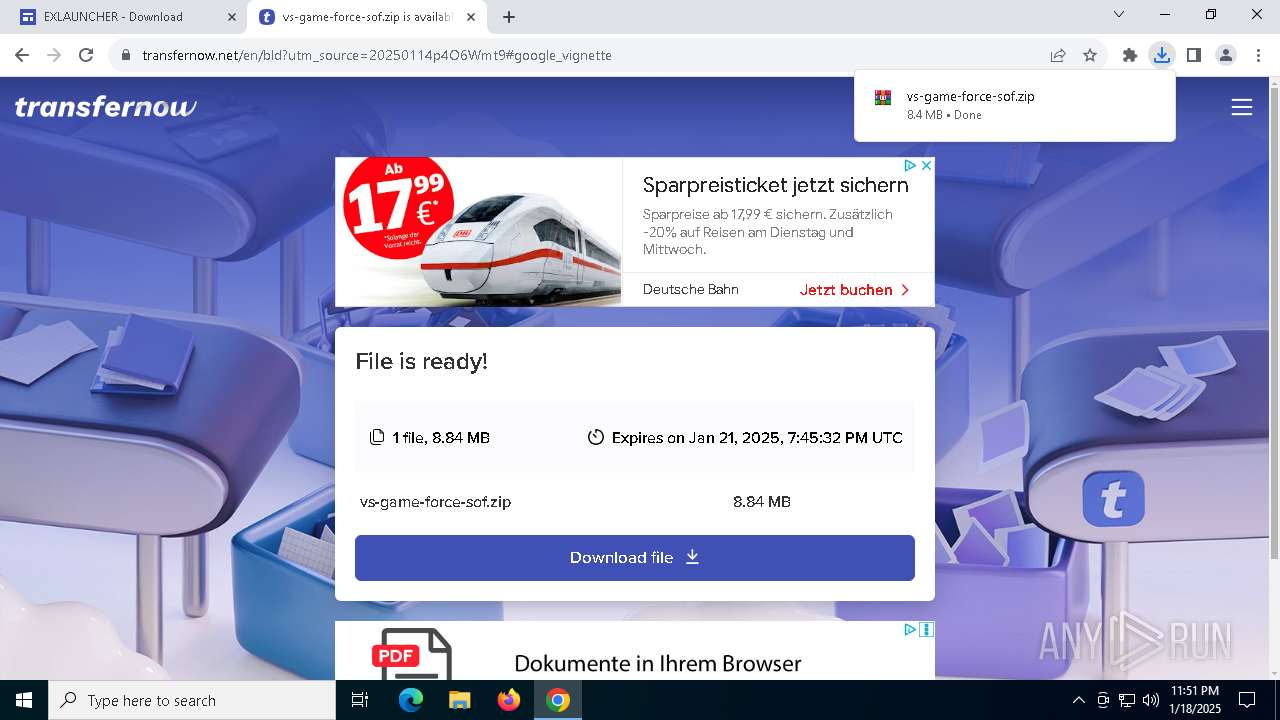Click the ICE train ad image
The height and width of the screenshot is (720, 1280).
click(478, 232)
